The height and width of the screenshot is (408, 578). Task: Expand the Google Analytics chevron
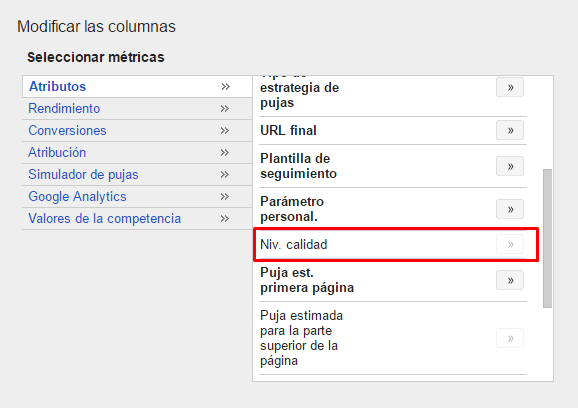225,196
